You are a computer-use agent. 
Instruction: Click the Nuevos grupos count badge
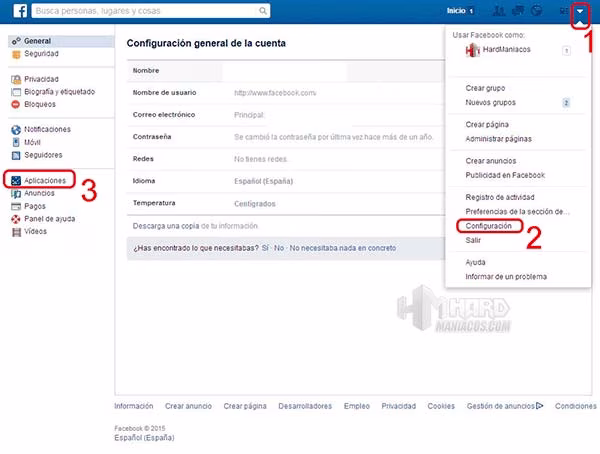click(x=566, y=103)
